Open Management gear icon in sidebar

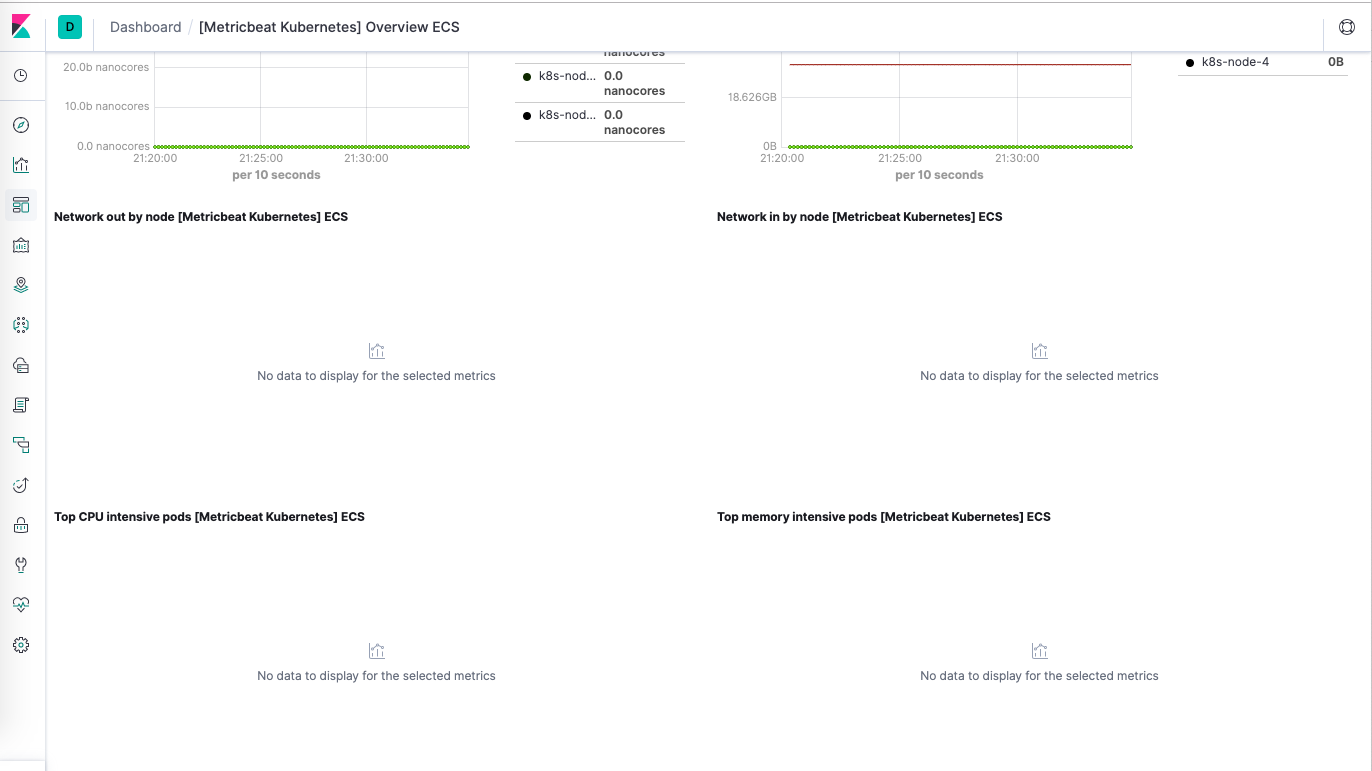pyautogui.click(x=21, y=645)
